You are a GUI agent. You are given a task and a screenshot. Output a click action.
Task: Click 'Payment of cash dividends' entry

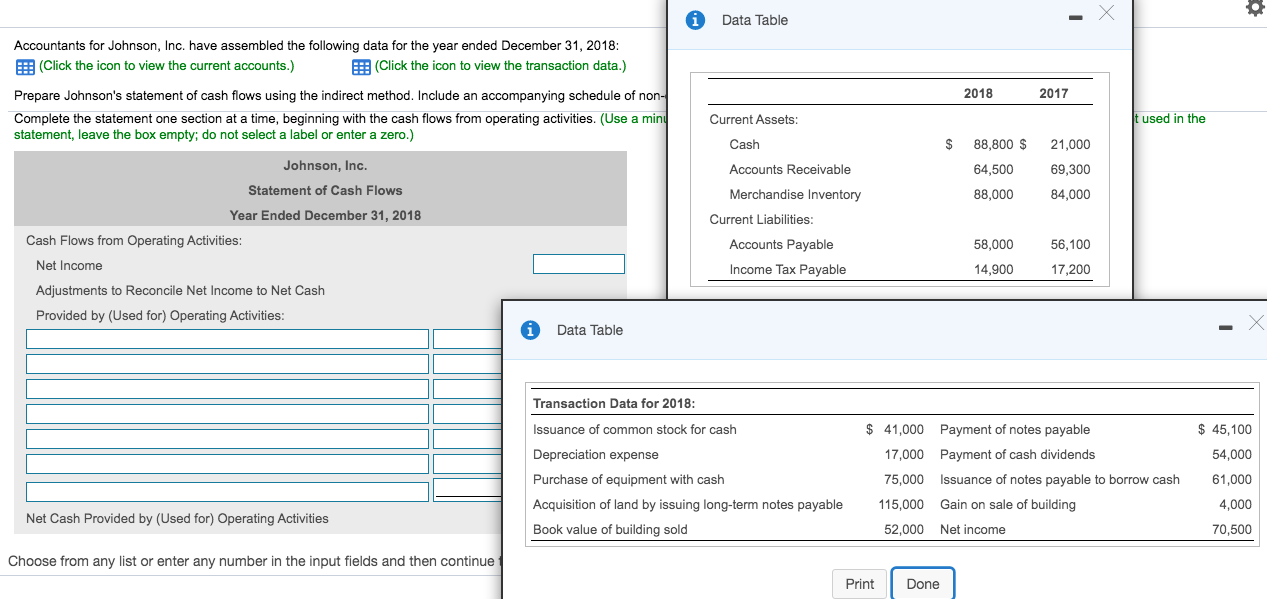coord(1018,455)
